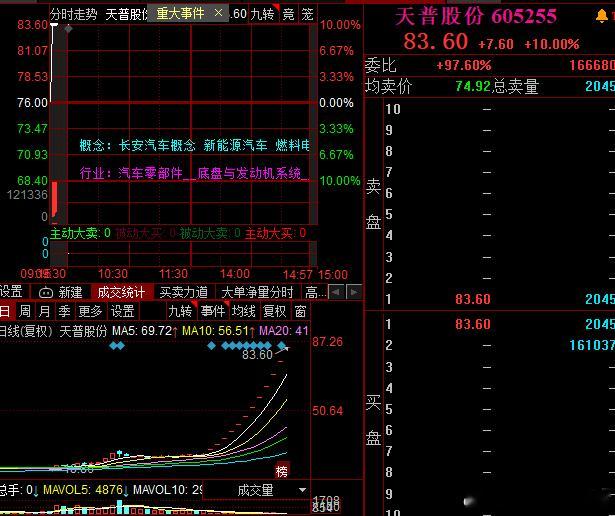
Task: Click the 概念 长安汽车概念 text line
Action: (194, 145)
